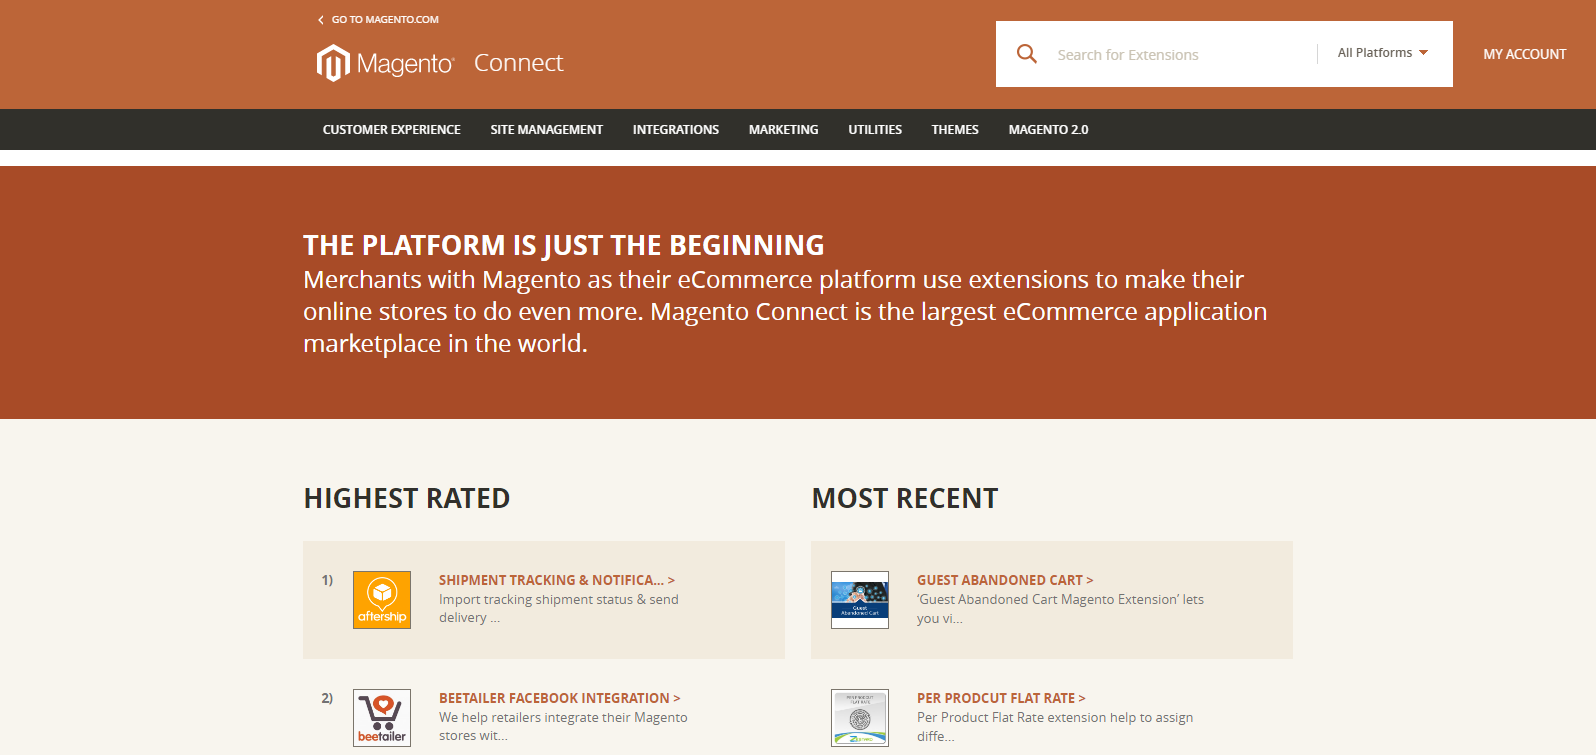Click the back chevron beside Go to Magento.com
This screenshot has width=1596, height=755.
pos(321,20)
